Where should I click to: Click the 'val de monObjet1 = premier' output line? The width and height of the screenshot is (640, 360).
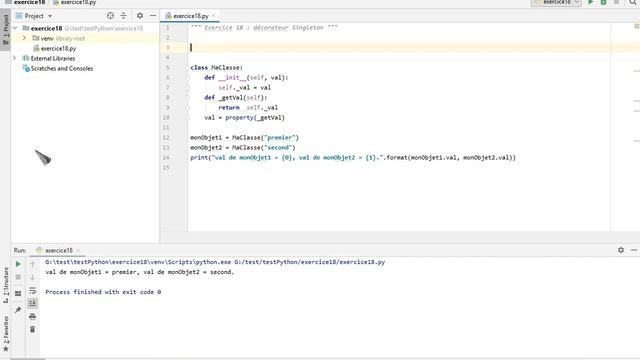[x=140, y=272]
